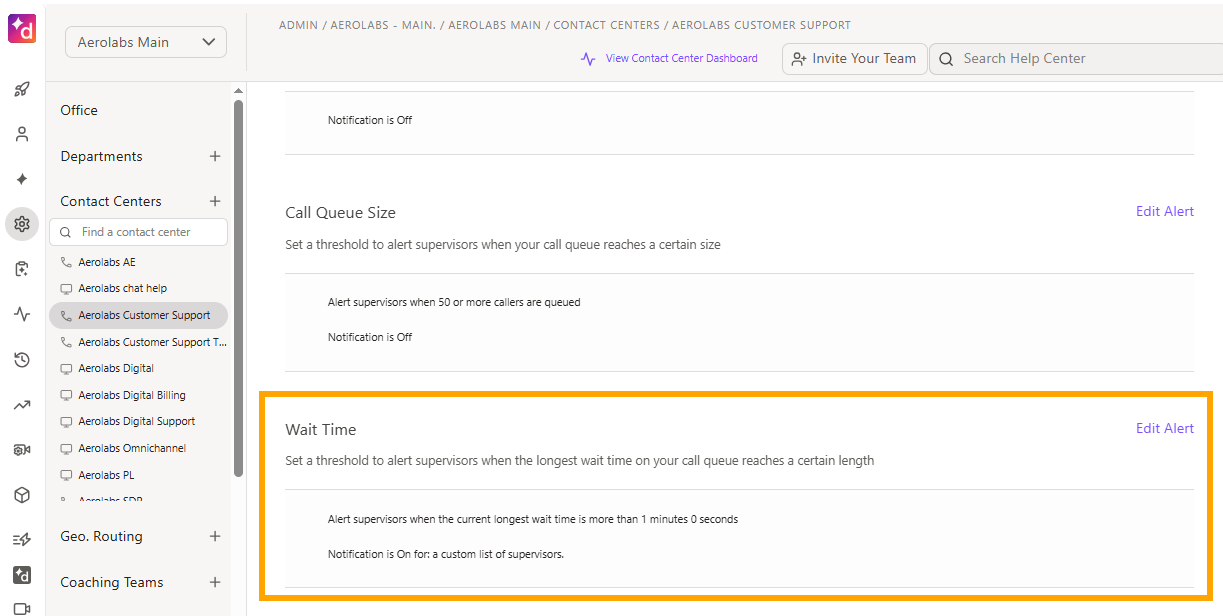Open the person icon in left rail

pos(22,134)
